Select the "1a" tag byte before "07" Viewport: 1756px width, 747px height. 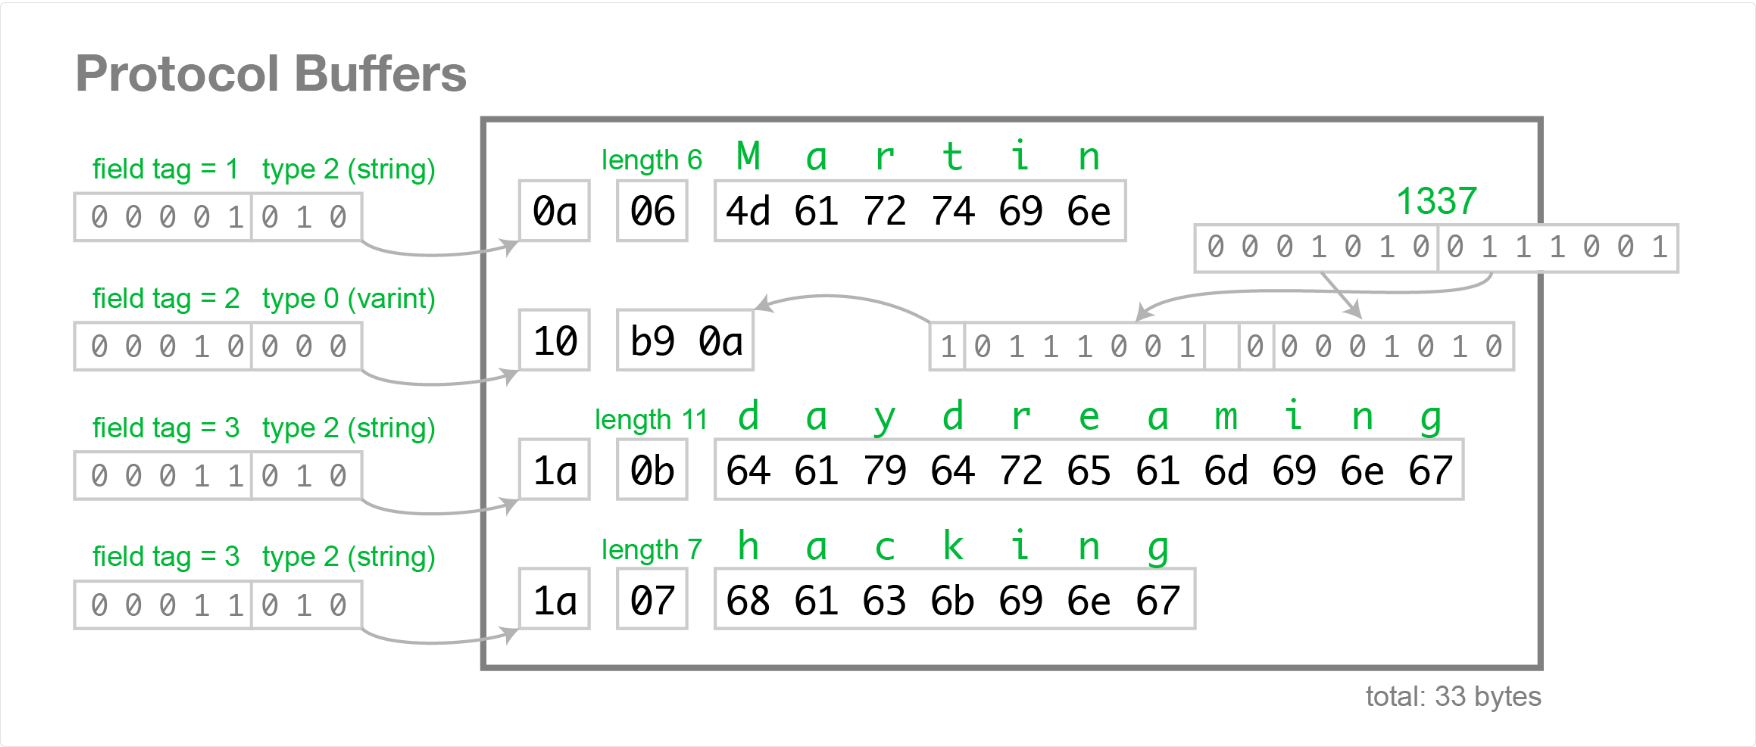tap(554, 600)
